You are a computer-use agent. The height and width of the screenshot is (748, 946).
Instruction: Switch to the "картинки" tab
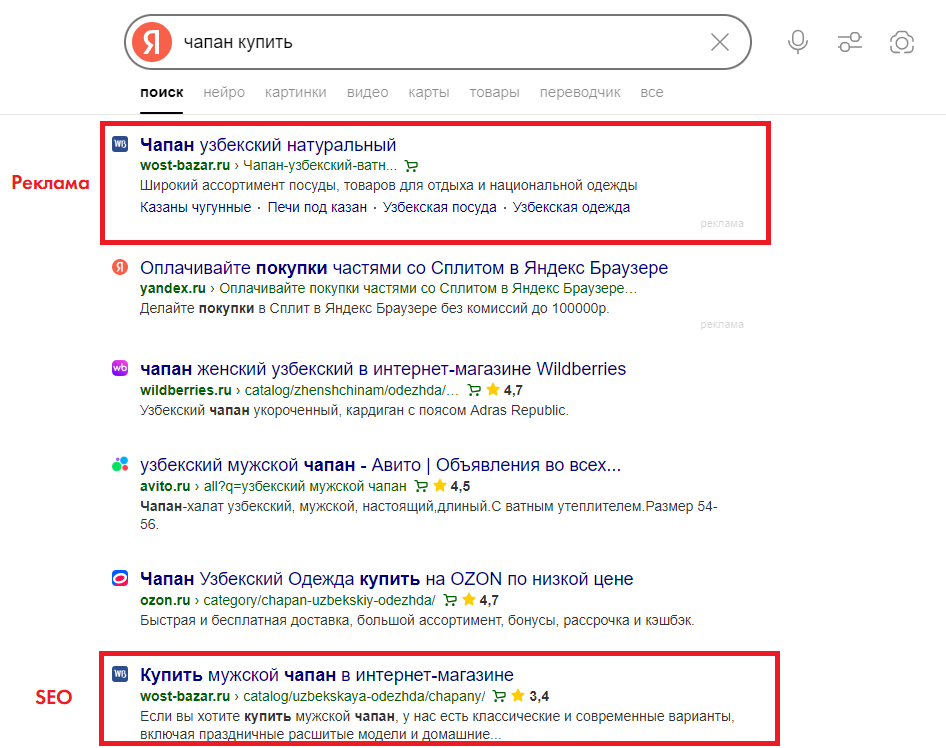pyautogui.click(x=296, y=92)
